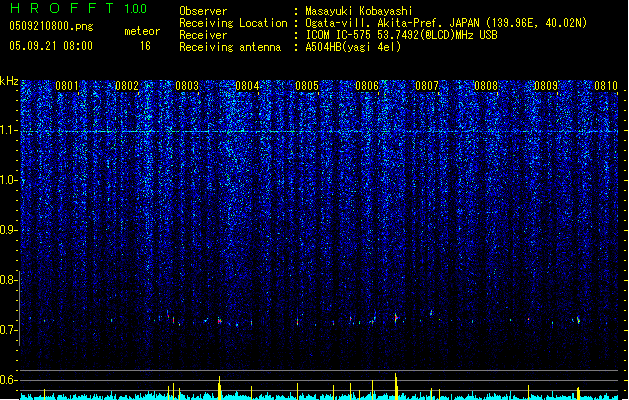This screenshot has width=629, height=400.
Task: Click the Observer label
Action: (203, 11)
